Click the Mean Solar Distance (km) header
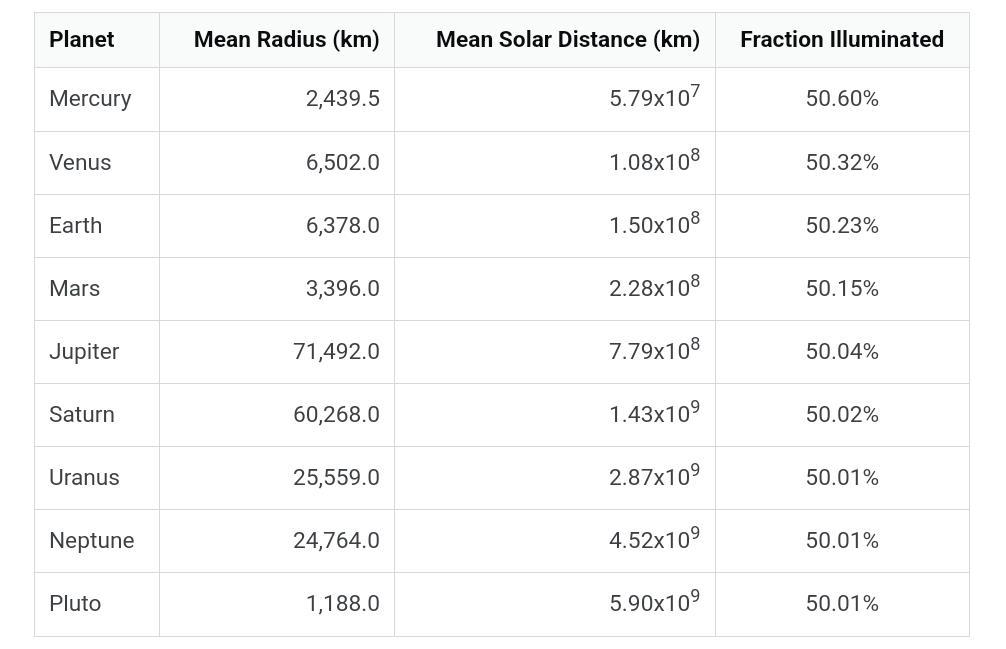Viewport: 1006px width, 649px height. click(x=568, y=40)
